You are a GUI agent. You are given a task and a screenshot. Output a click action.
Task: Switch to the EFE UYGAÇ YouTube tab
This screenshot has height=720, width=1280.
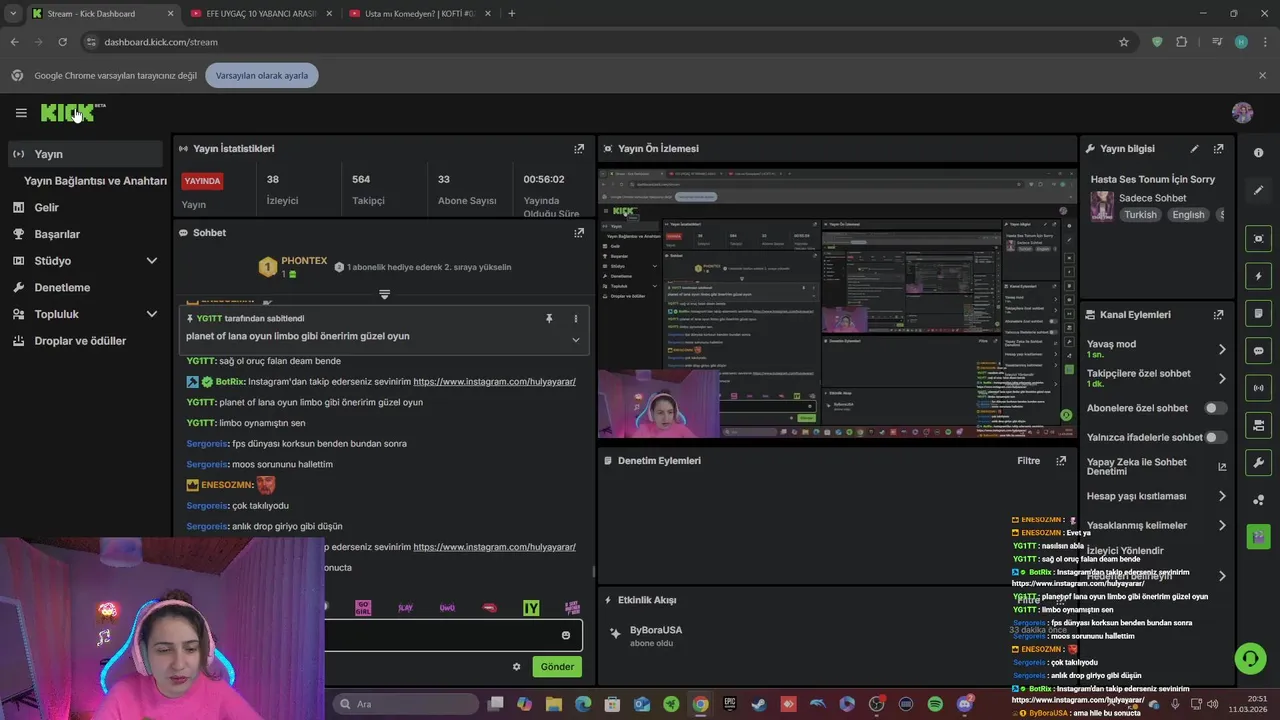(260, 13)
